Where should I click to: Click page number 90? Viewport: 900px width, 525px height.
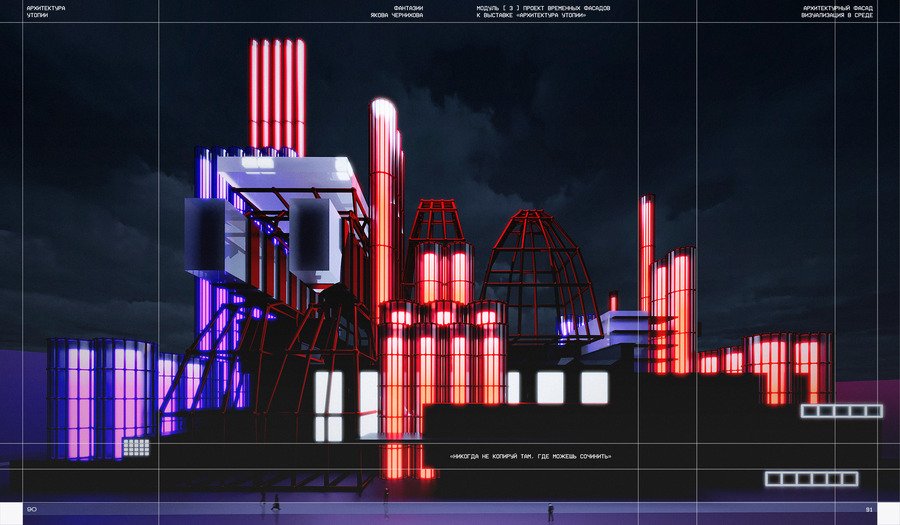[x=32, y=510]
